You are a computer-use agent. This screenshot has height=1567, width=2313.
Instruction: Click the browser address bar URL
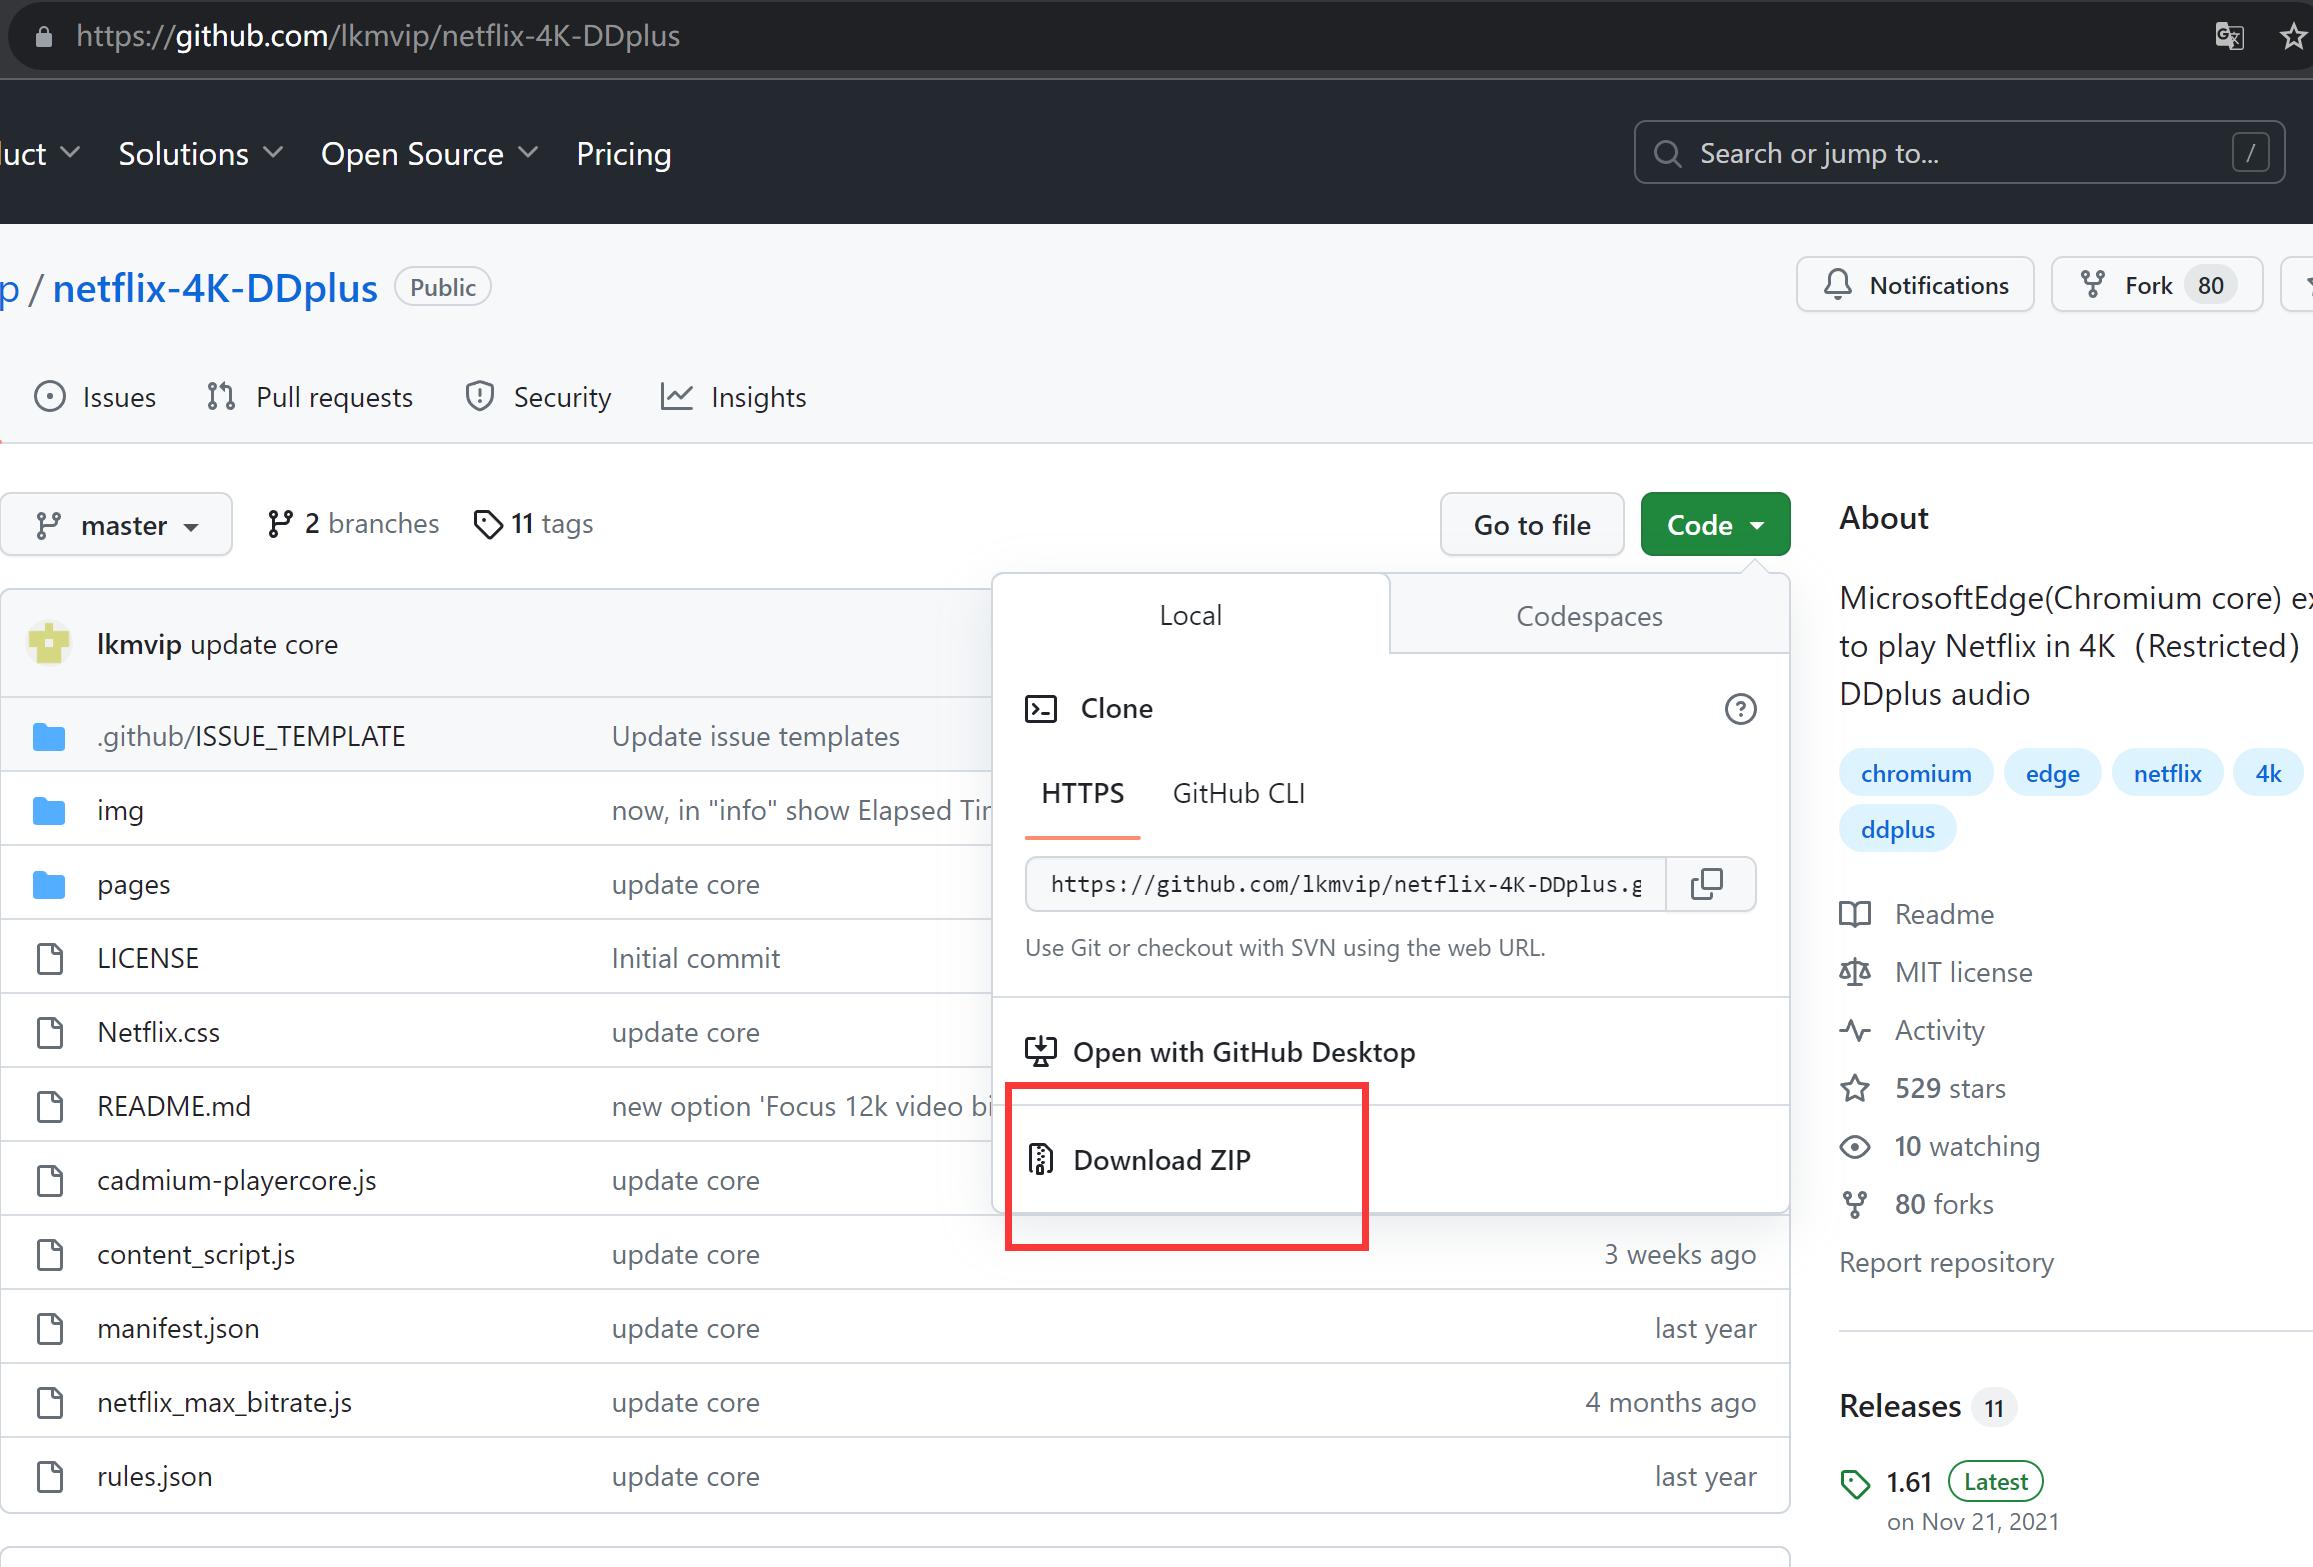click(378, 37)
